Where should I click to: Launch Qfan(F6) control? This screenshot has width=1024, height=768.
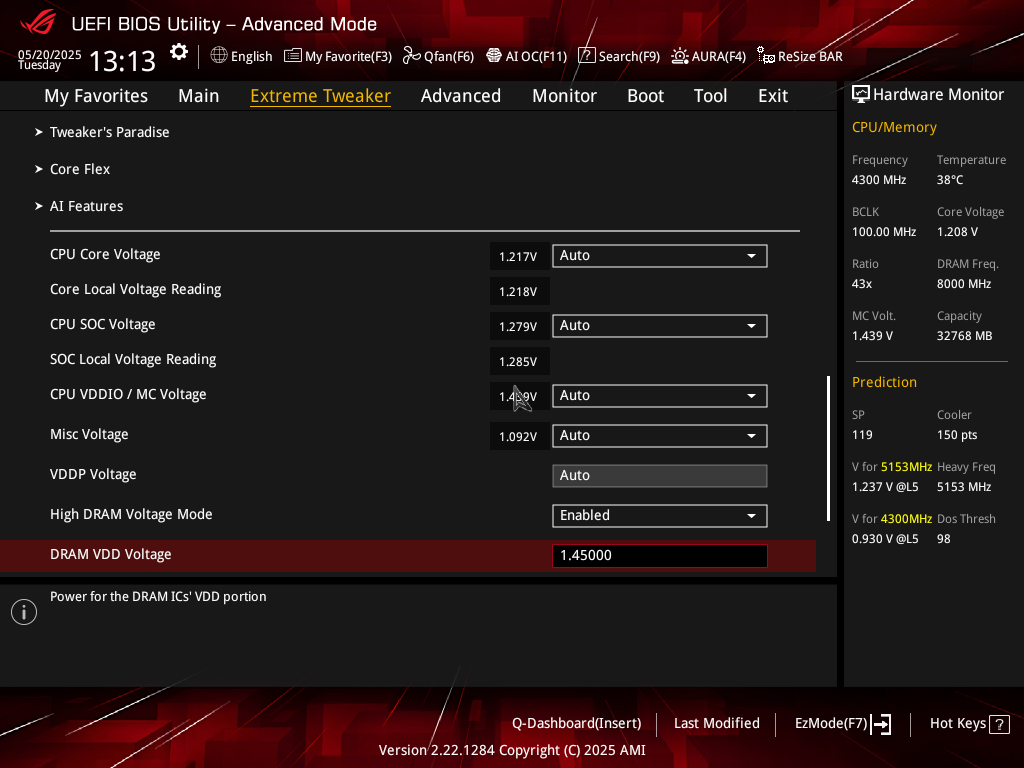click(x=438, y=56)
